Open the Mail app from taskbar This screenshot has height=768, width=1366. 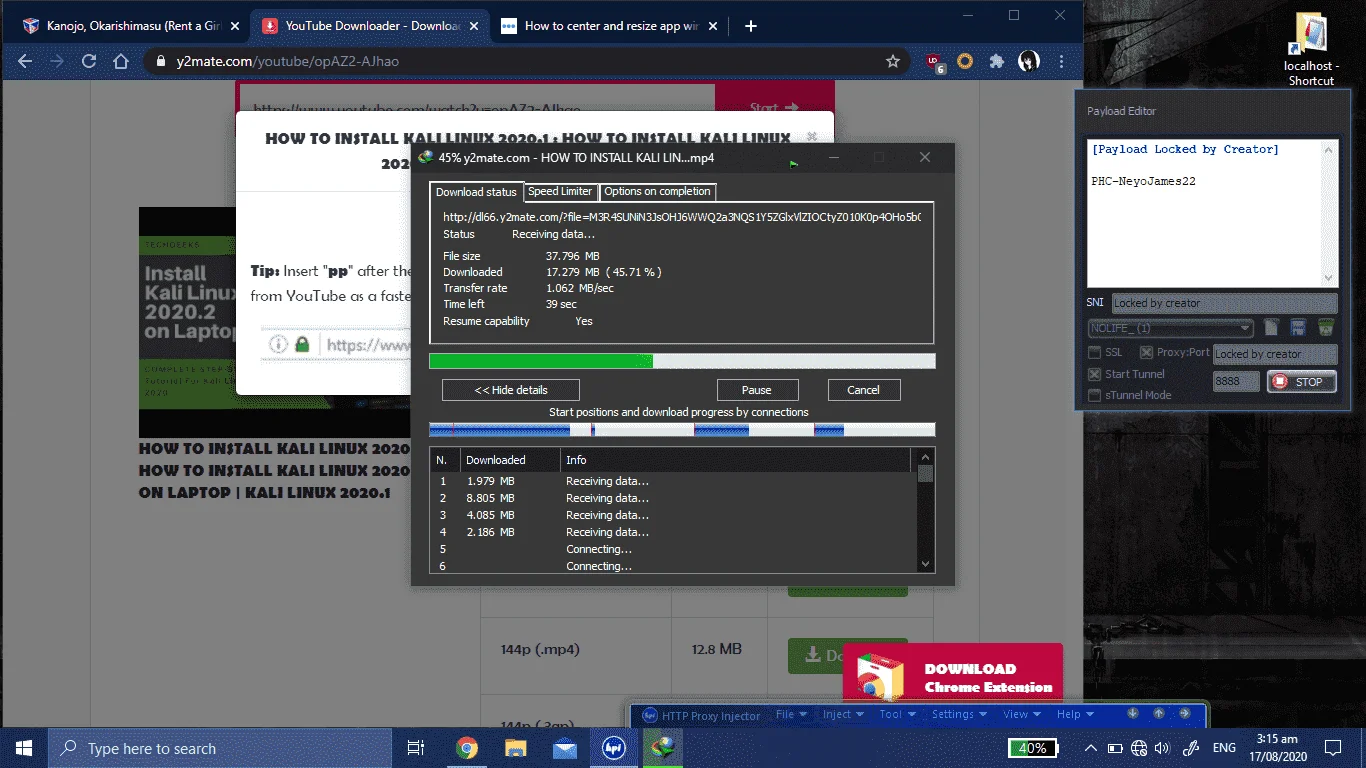pos(565,747)
